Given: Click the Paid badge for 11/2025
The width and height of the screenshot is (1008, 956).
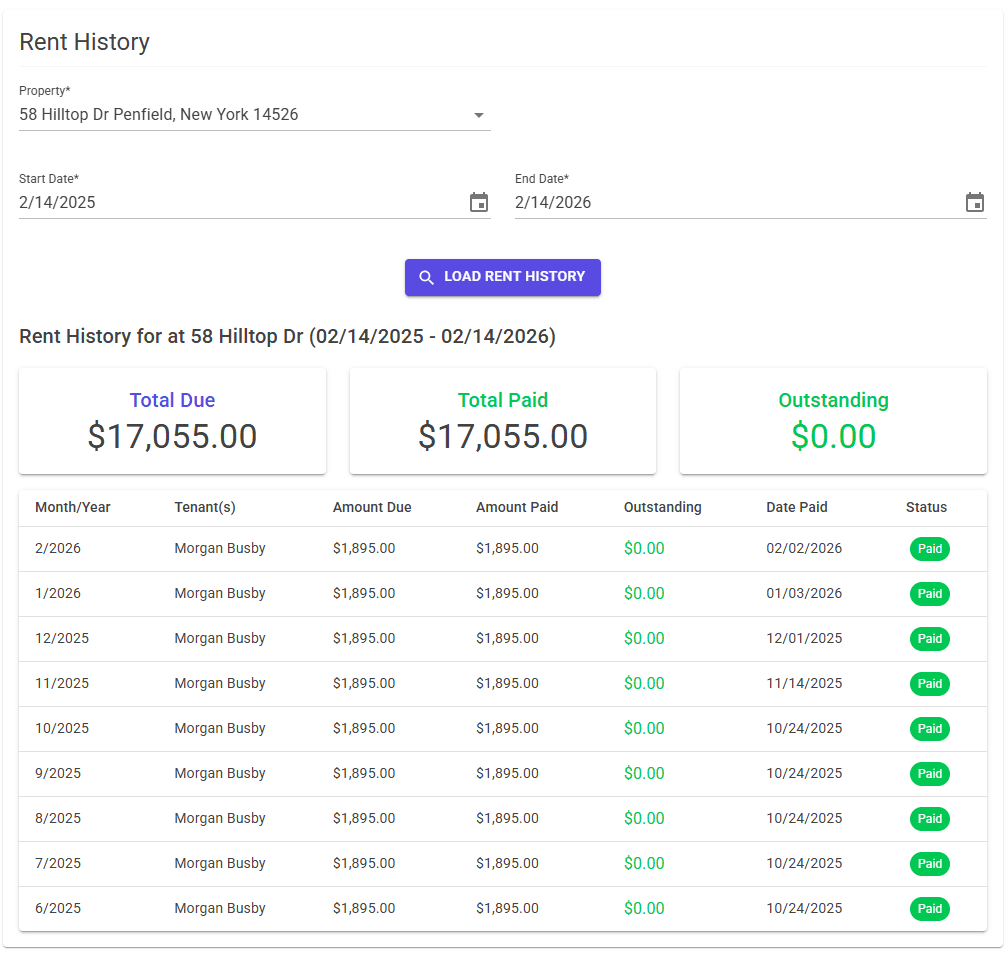Looking at the screenshot, I should click(x=929, y=683).
